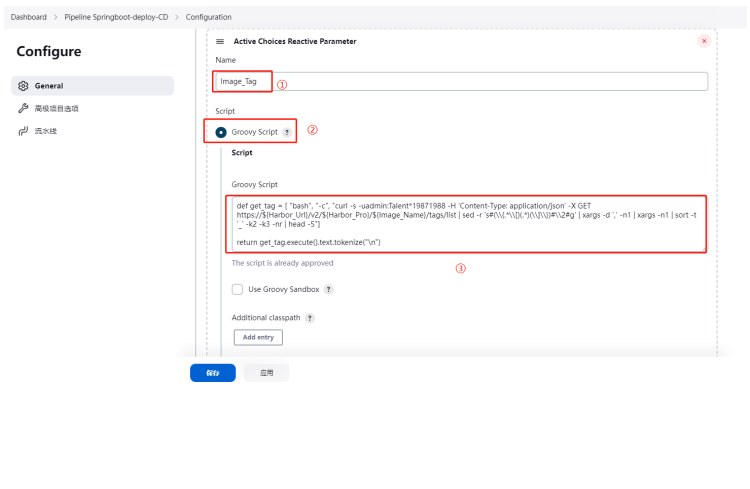Click into the Groovy Script code text area
The image size is (750, 489).
coord(466,223)
